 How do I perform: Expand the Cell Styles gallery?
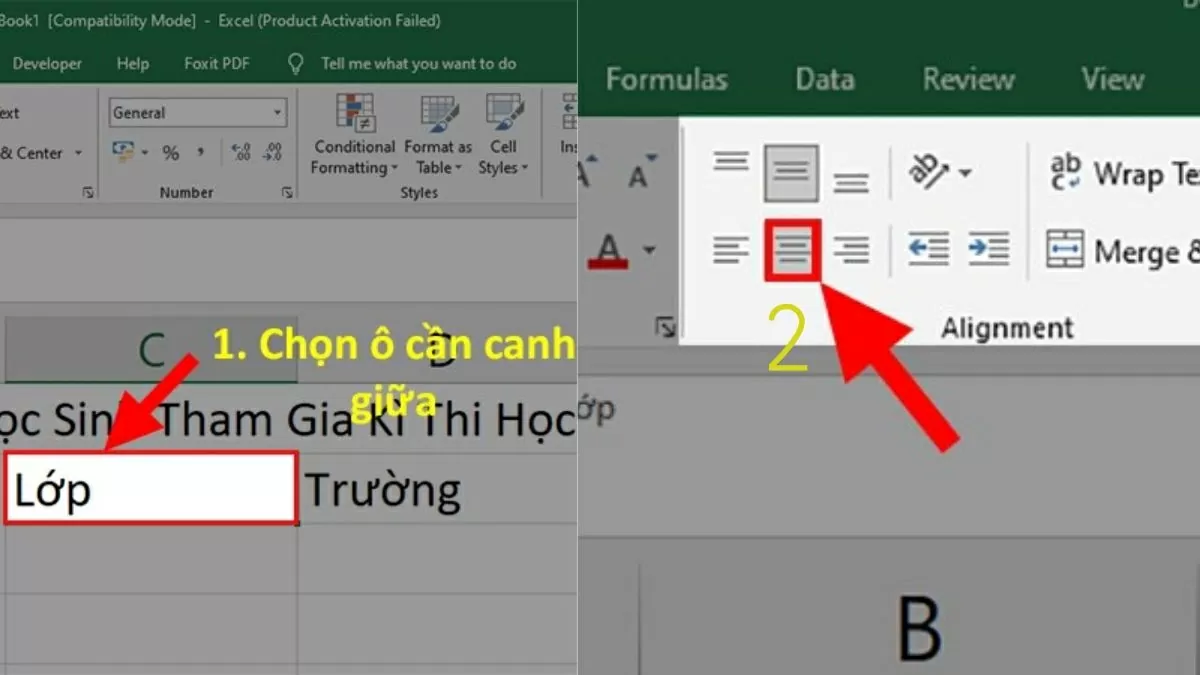[x=503, y=140]
